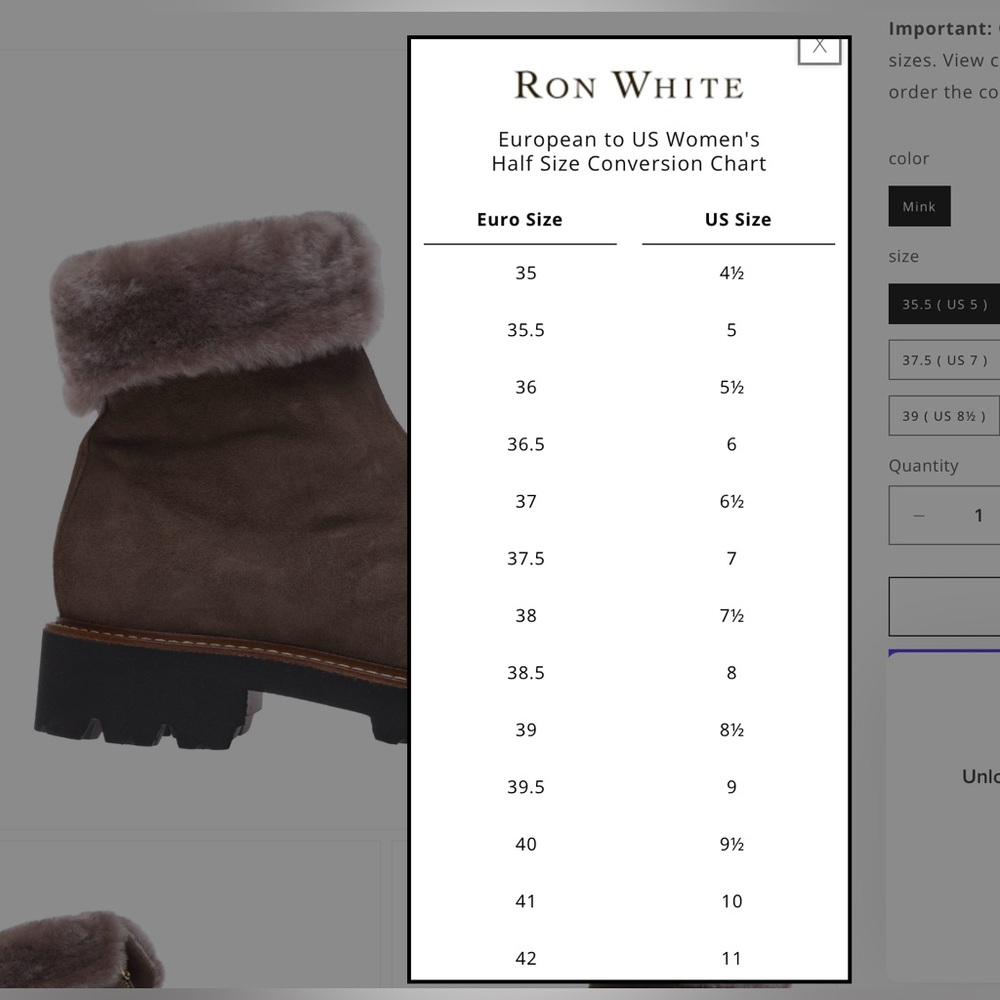This screenshot has width=1000, height=1000.
Task: Decrease quantity with minus button
Action: tap(918, 515)
